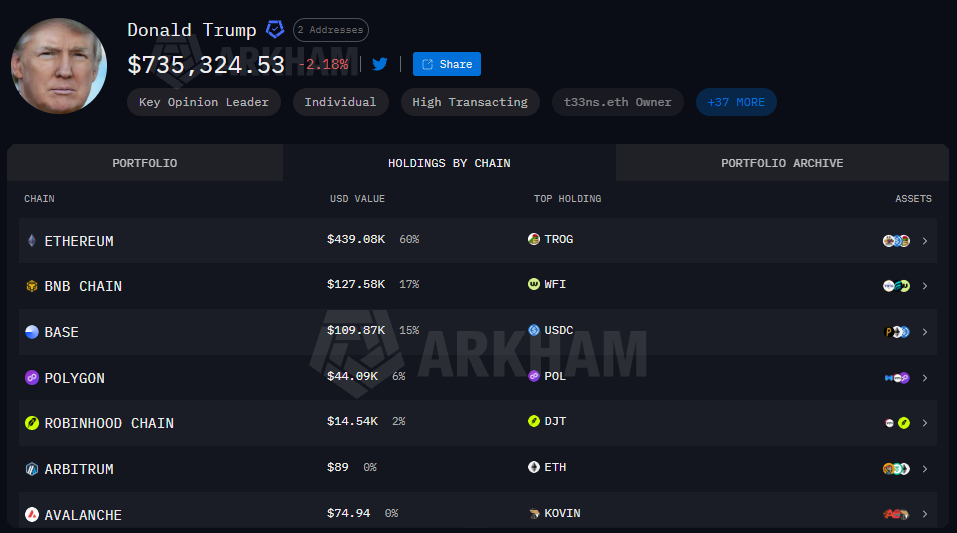Click the asset icons in Robinhood Chain row
This screenshot has width=957, height=533.
point(897,422)
